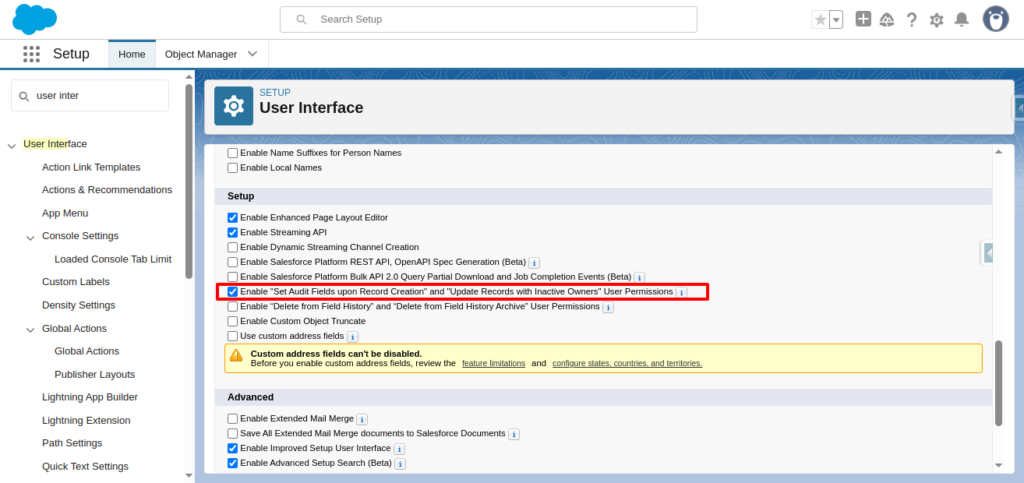Open Custom Labels in sidebar
Viewport: 1024px width, 483px height.
point(76,282)
